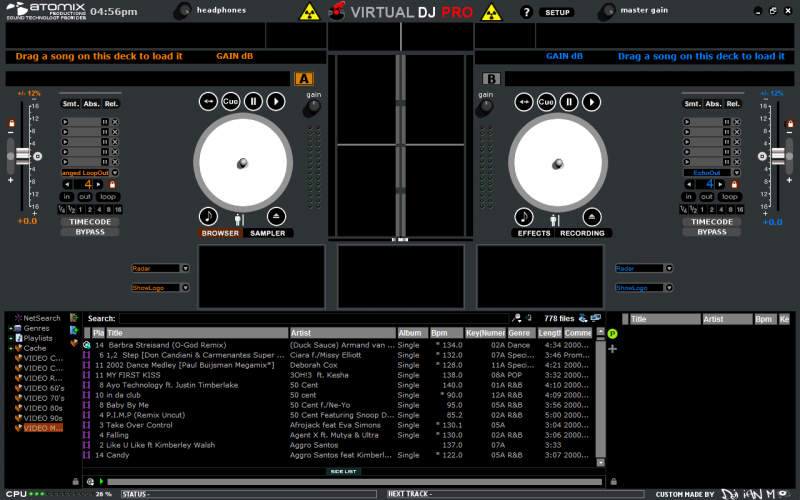Screen dimensions: 800x500
Task: Switch to the RECORDING tab
Action: pyautogui.click(x=582, y=233)
